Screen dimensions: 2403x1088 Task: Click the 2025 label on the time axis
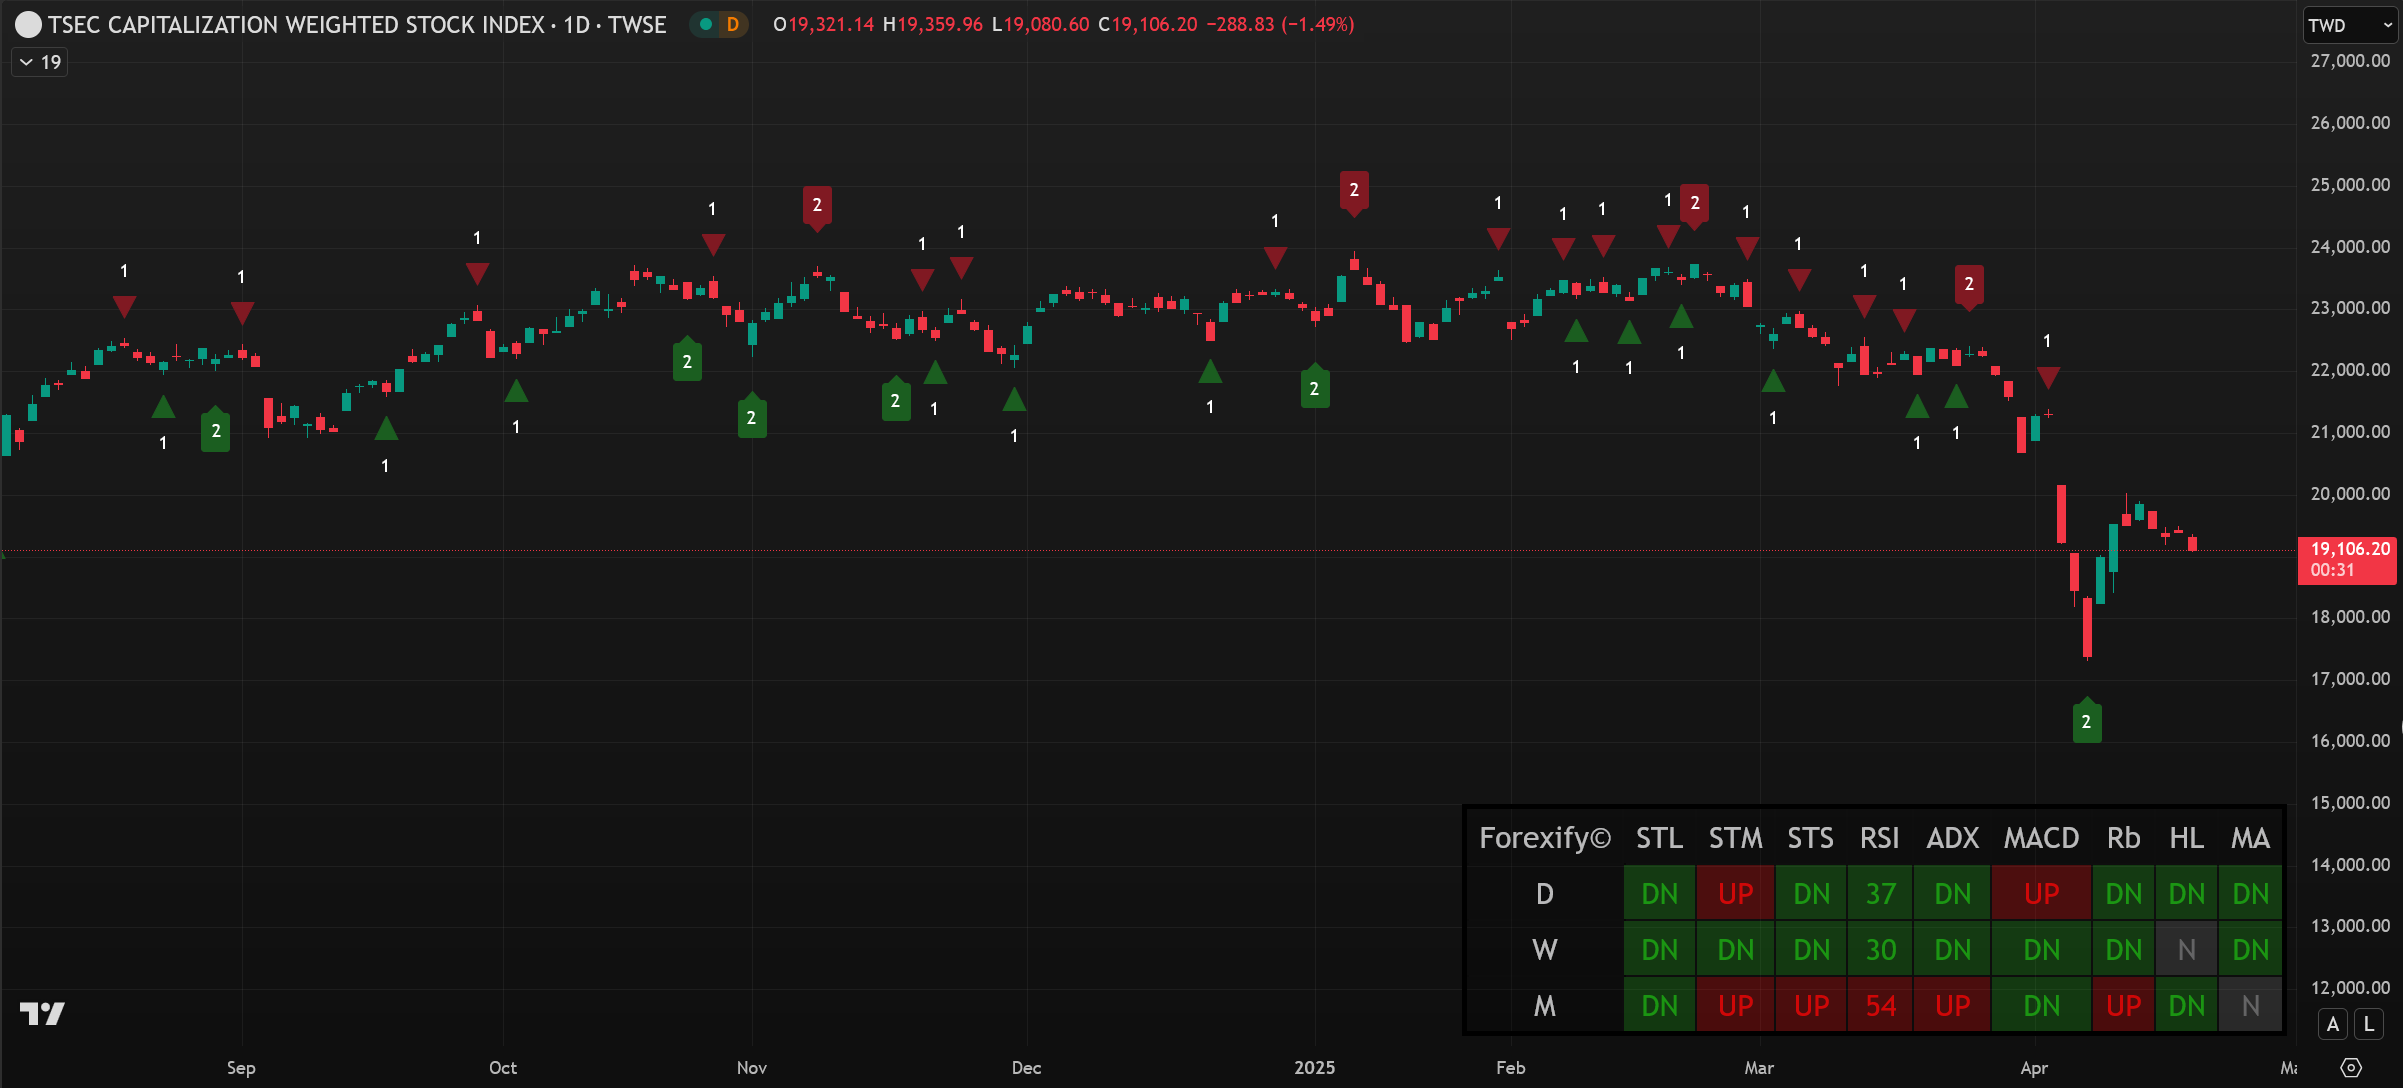tap(1314, 1068)
